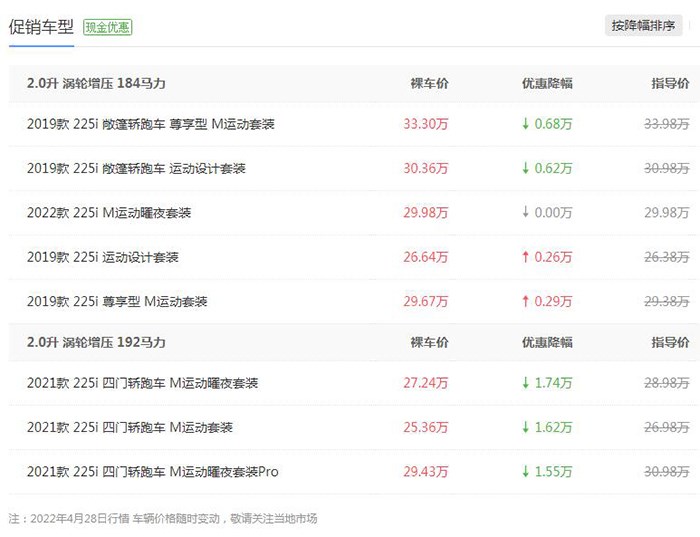The image size is (700, 537).
Task: Open 2021款 225i 四门轿跑车 M运动曜夜套装 non-Pro
Action: (x=142, y=383)
